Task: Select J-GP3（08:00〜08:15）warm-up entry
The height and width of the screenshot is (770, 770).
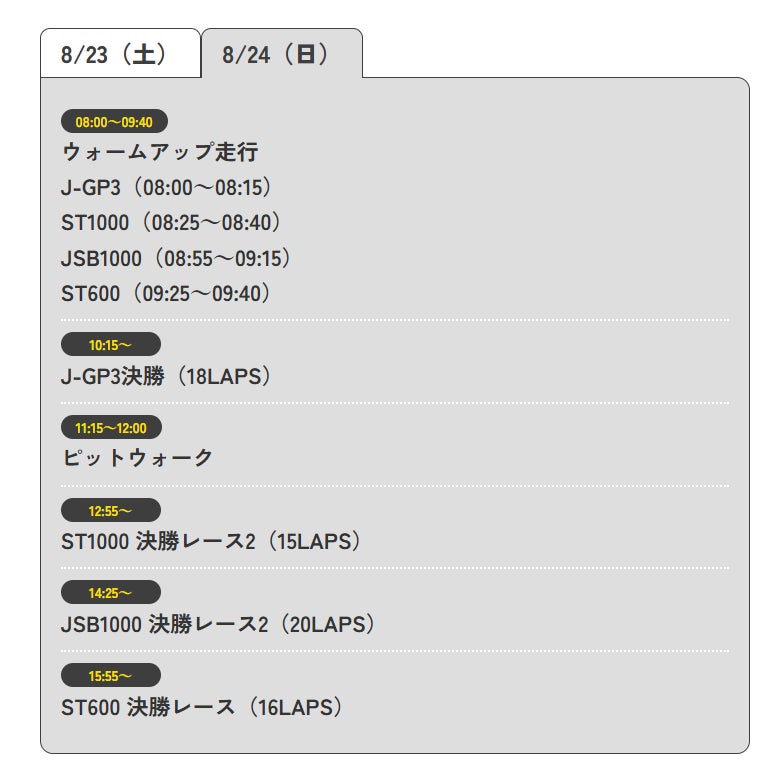Action: (167, 187)
